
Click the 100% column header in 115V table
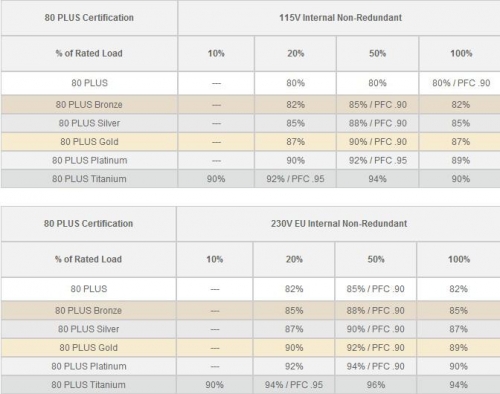click(461, 53)
